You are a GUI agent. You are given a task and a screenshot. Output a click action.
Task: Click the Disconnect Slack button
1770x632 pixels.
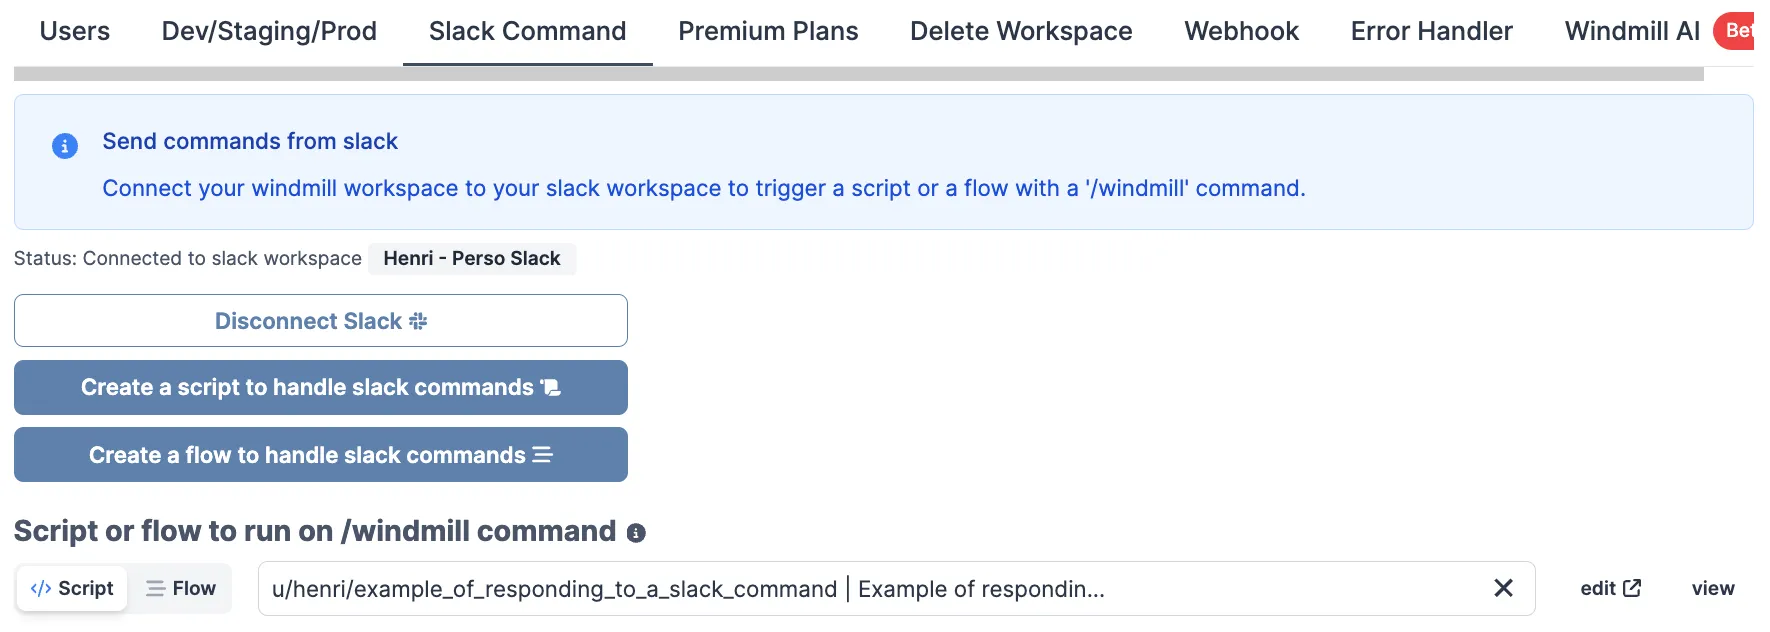pos(321,321)
